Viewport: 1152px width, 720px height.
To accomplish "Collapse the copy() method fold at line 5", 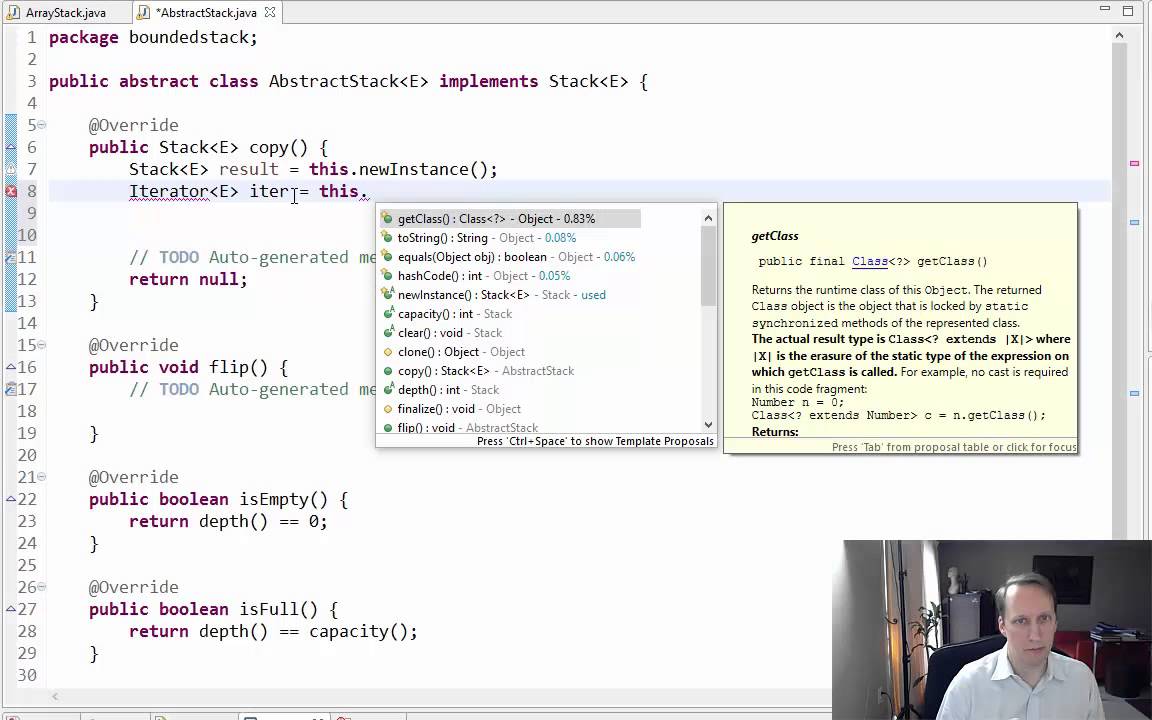I will (x=42, y=125).
